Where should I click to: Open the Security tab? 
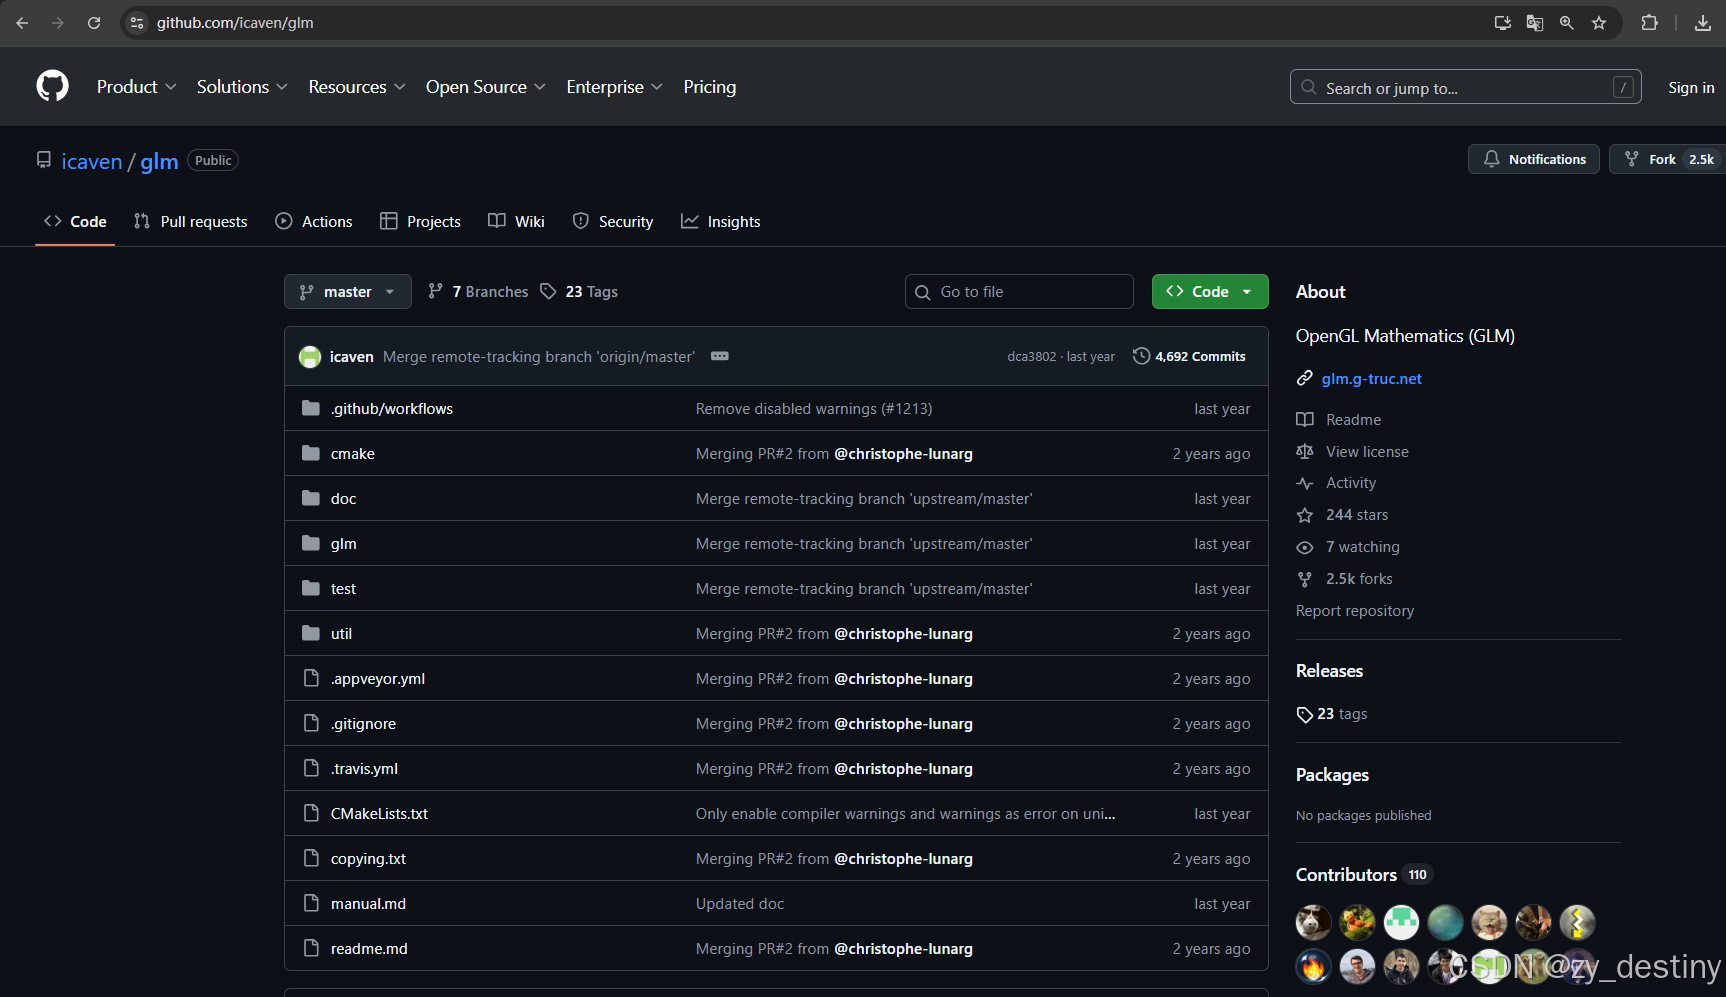pyautogui.click(x=613, y=221)
